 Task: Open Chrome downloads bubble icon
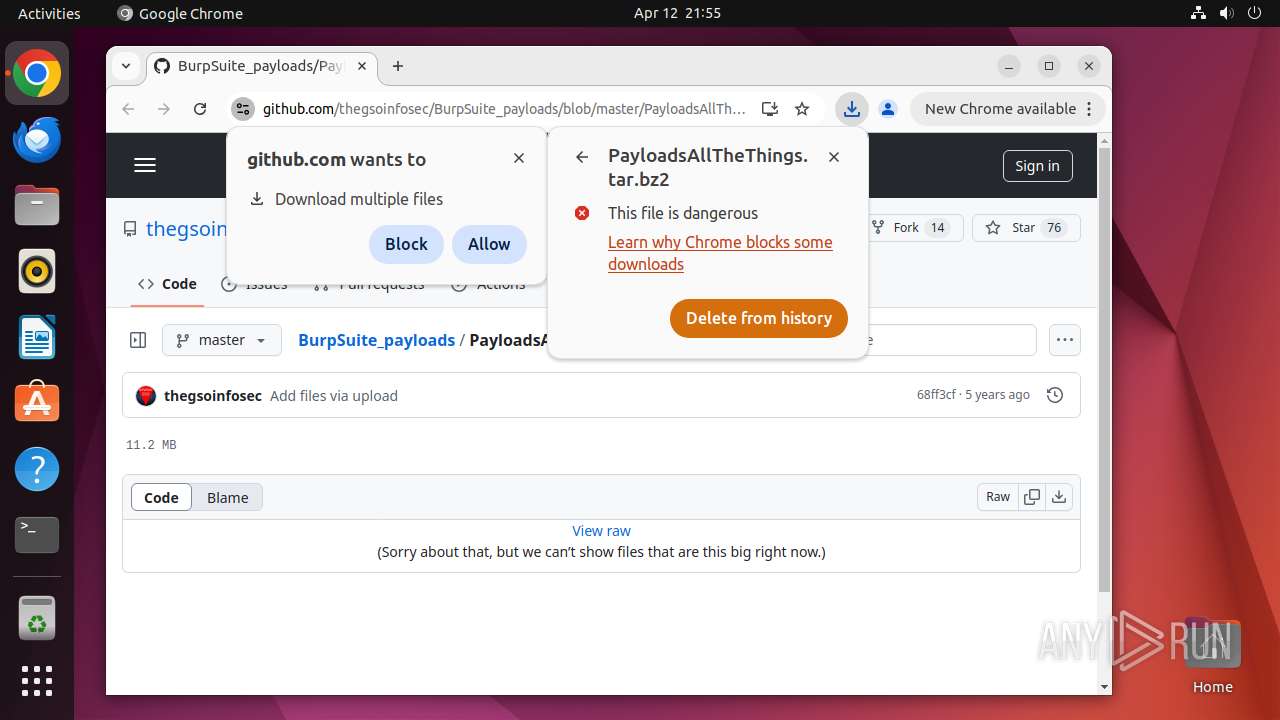[851, 109]
